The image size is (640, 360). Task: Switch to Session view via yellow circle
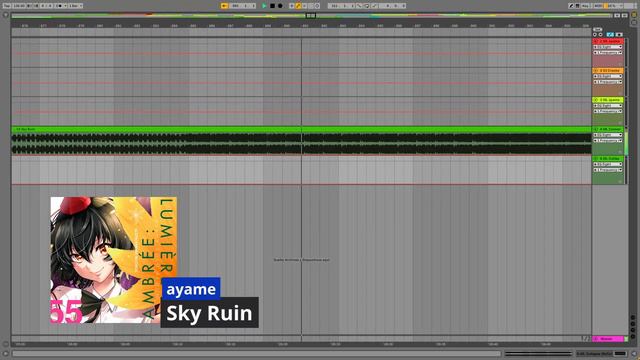click(x=634, y=15)
